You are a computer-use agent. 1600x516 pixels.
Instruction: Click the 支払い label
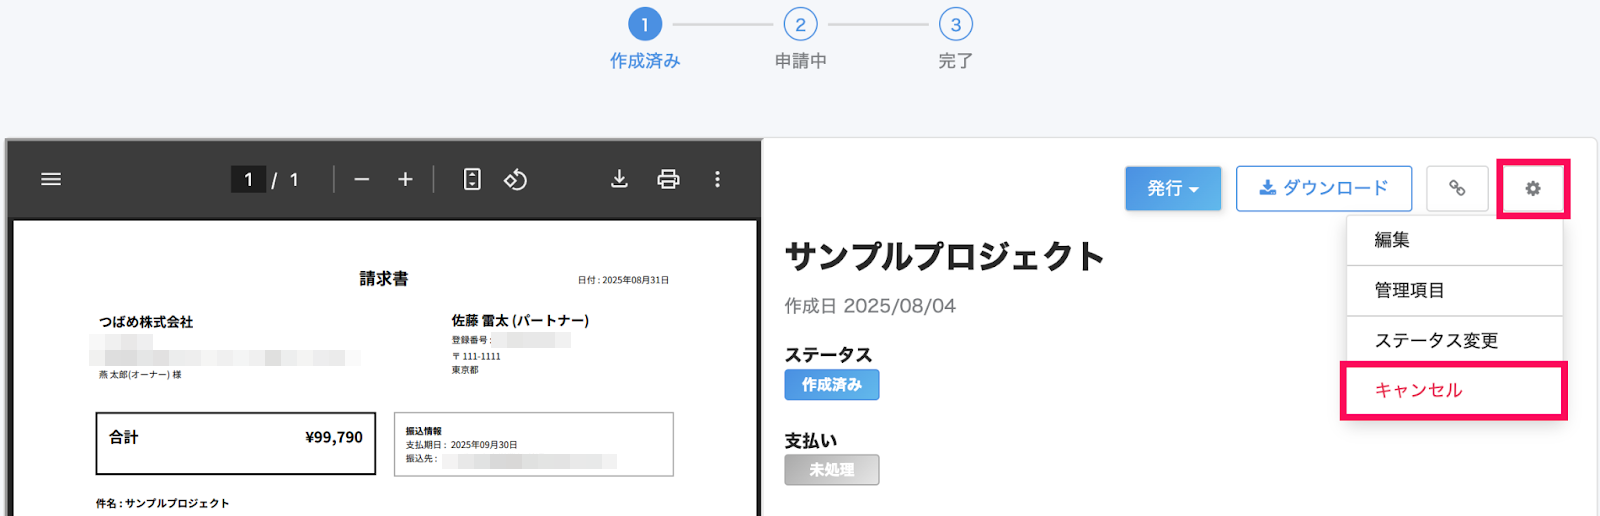(x=811, y=441)
